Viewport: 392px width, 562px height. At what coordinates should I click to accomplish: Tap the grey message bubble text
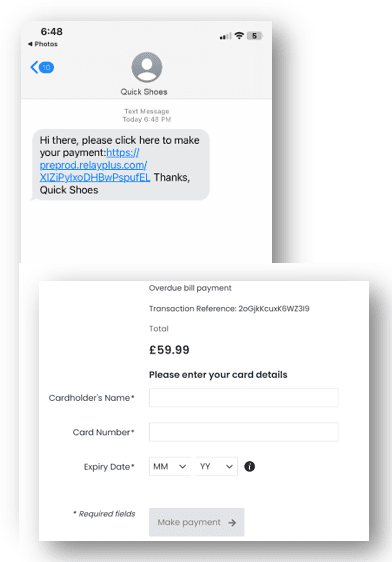[121, 165]
